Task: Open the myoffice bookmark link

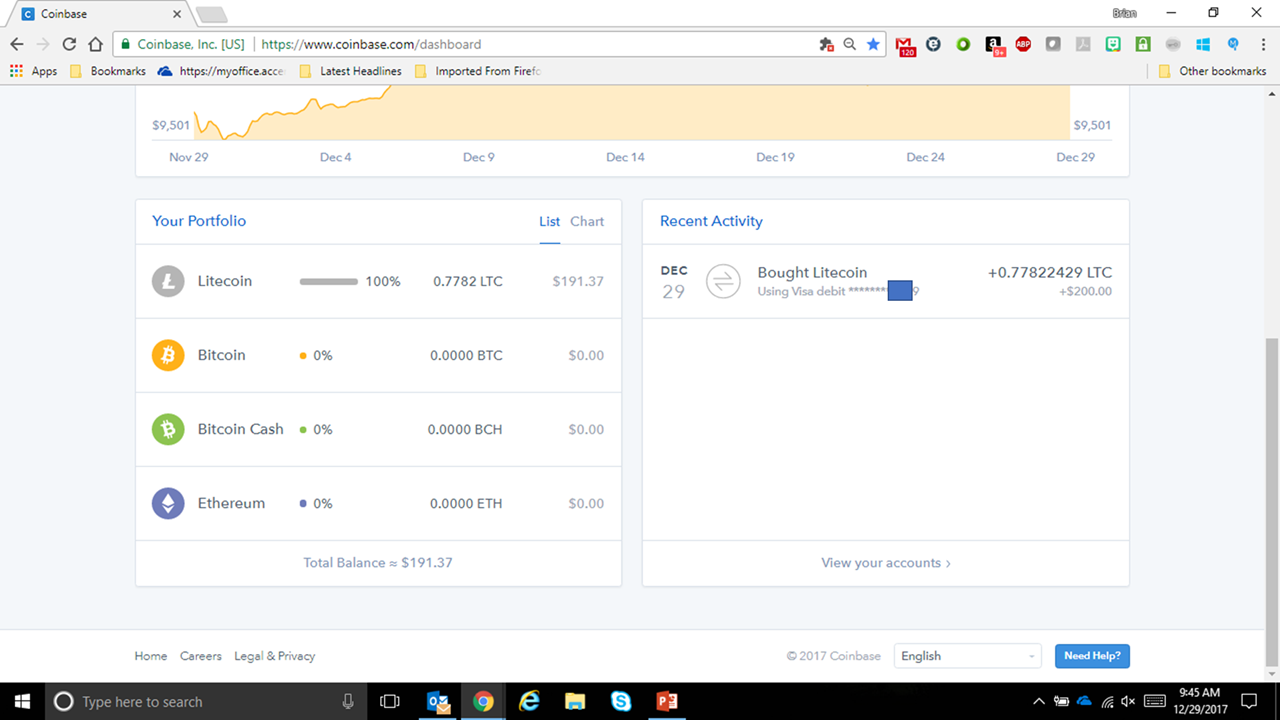Action: click(222, 71)
